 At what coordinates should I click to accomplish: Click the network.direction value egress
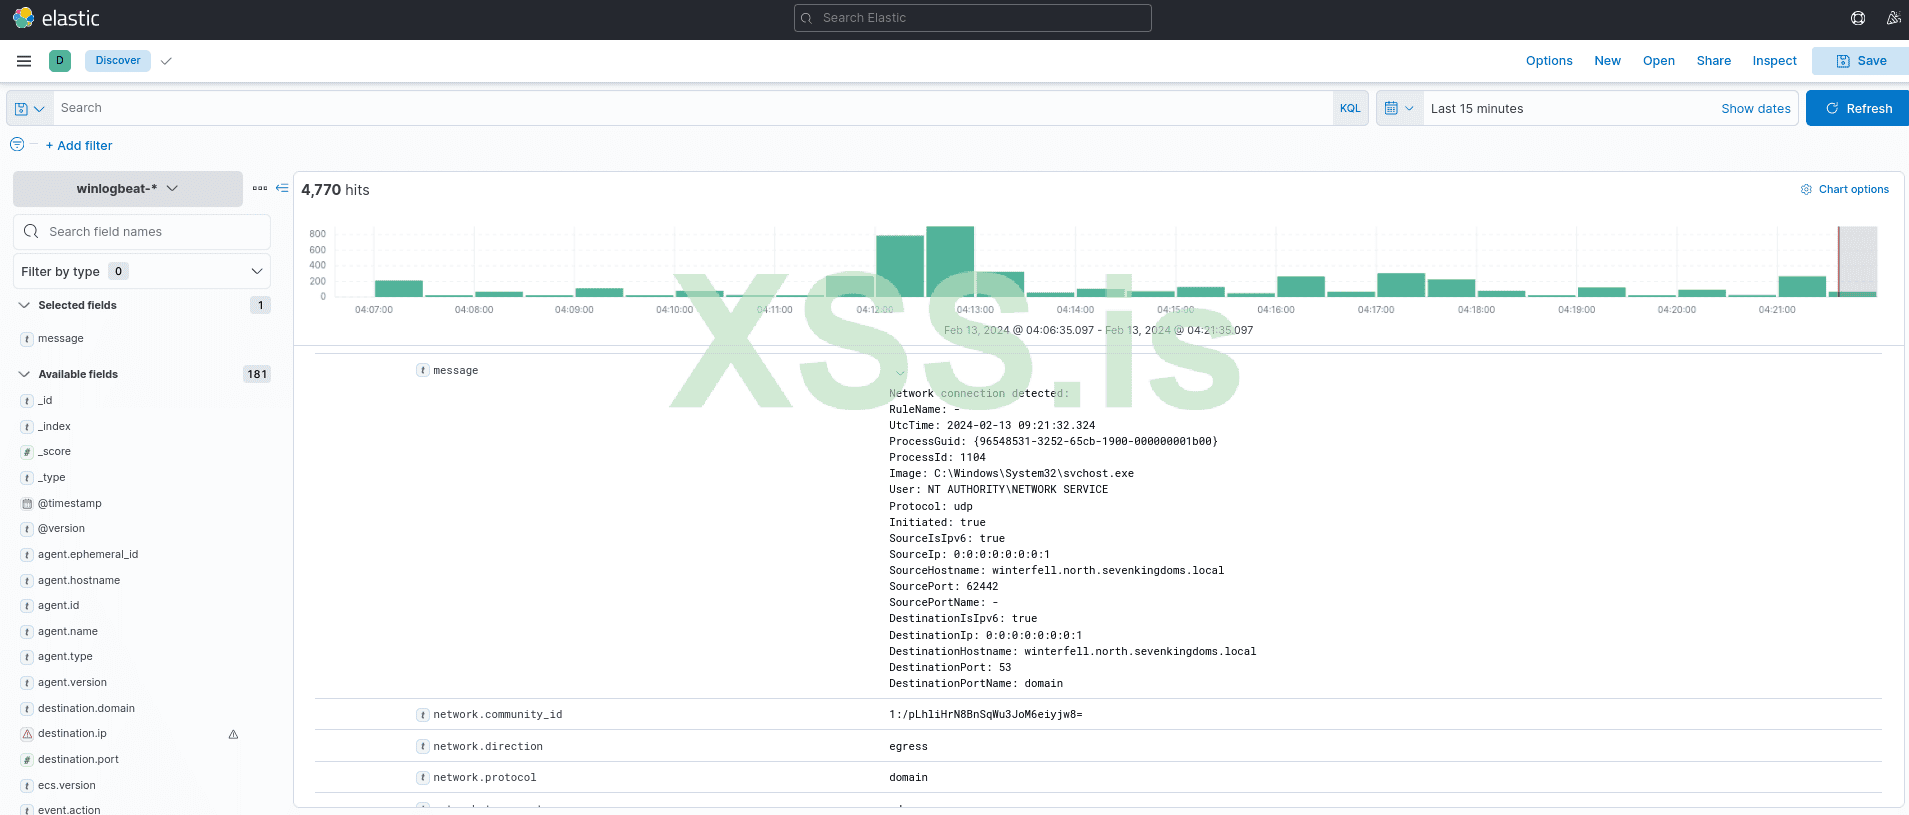908,747
